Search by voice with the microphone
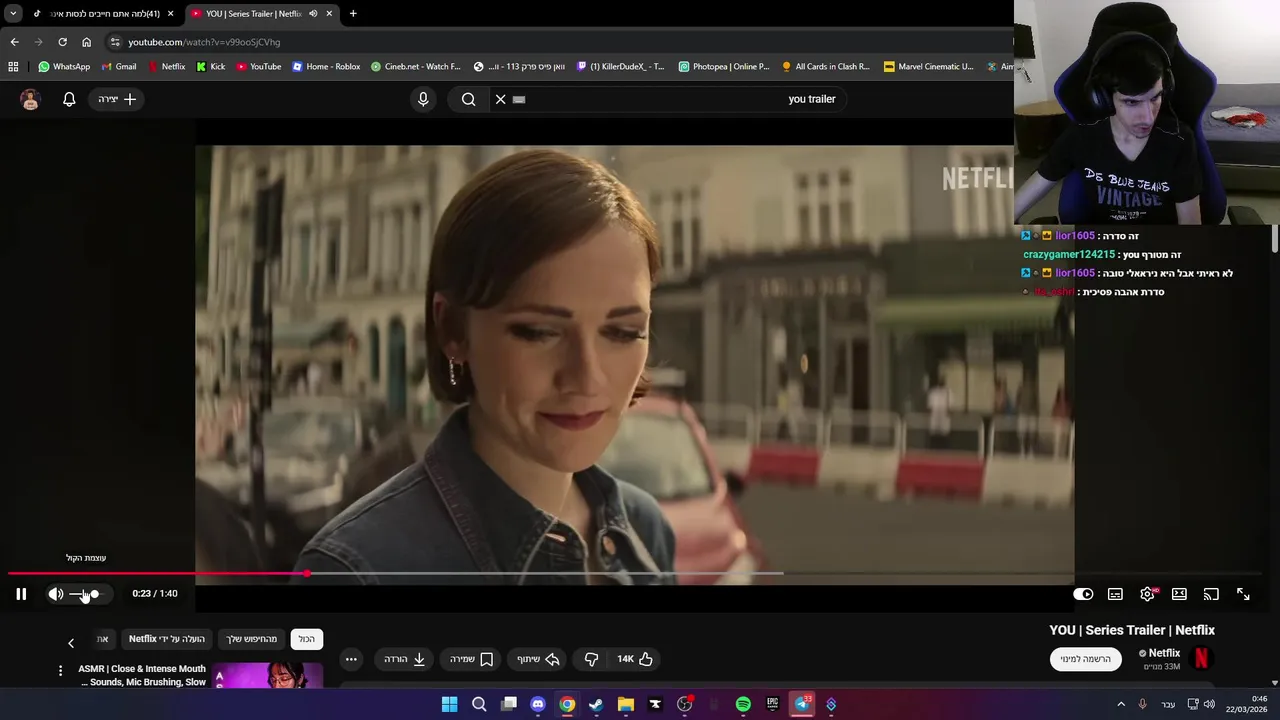1280x720 pixels. [x=423, y=99]
